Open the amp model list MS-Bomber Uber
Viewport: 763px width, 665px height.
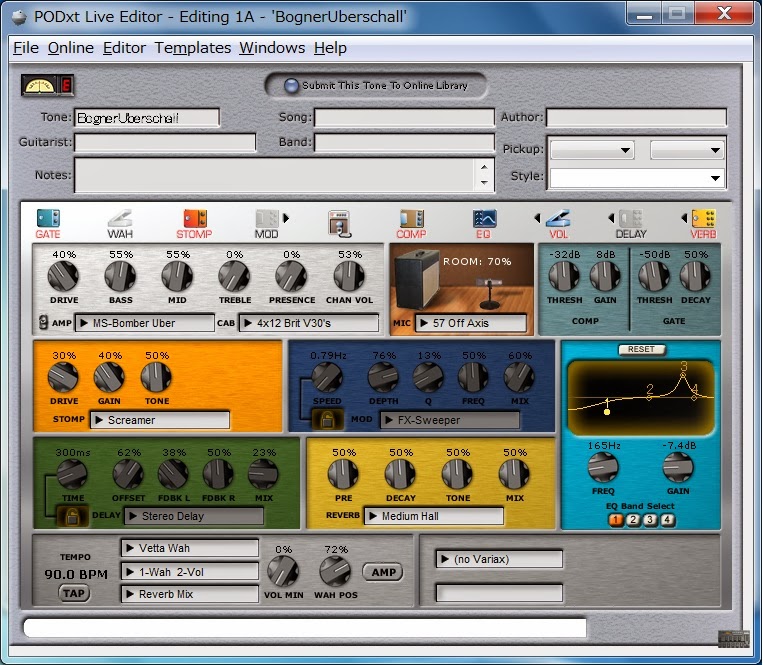coord(145,323)
